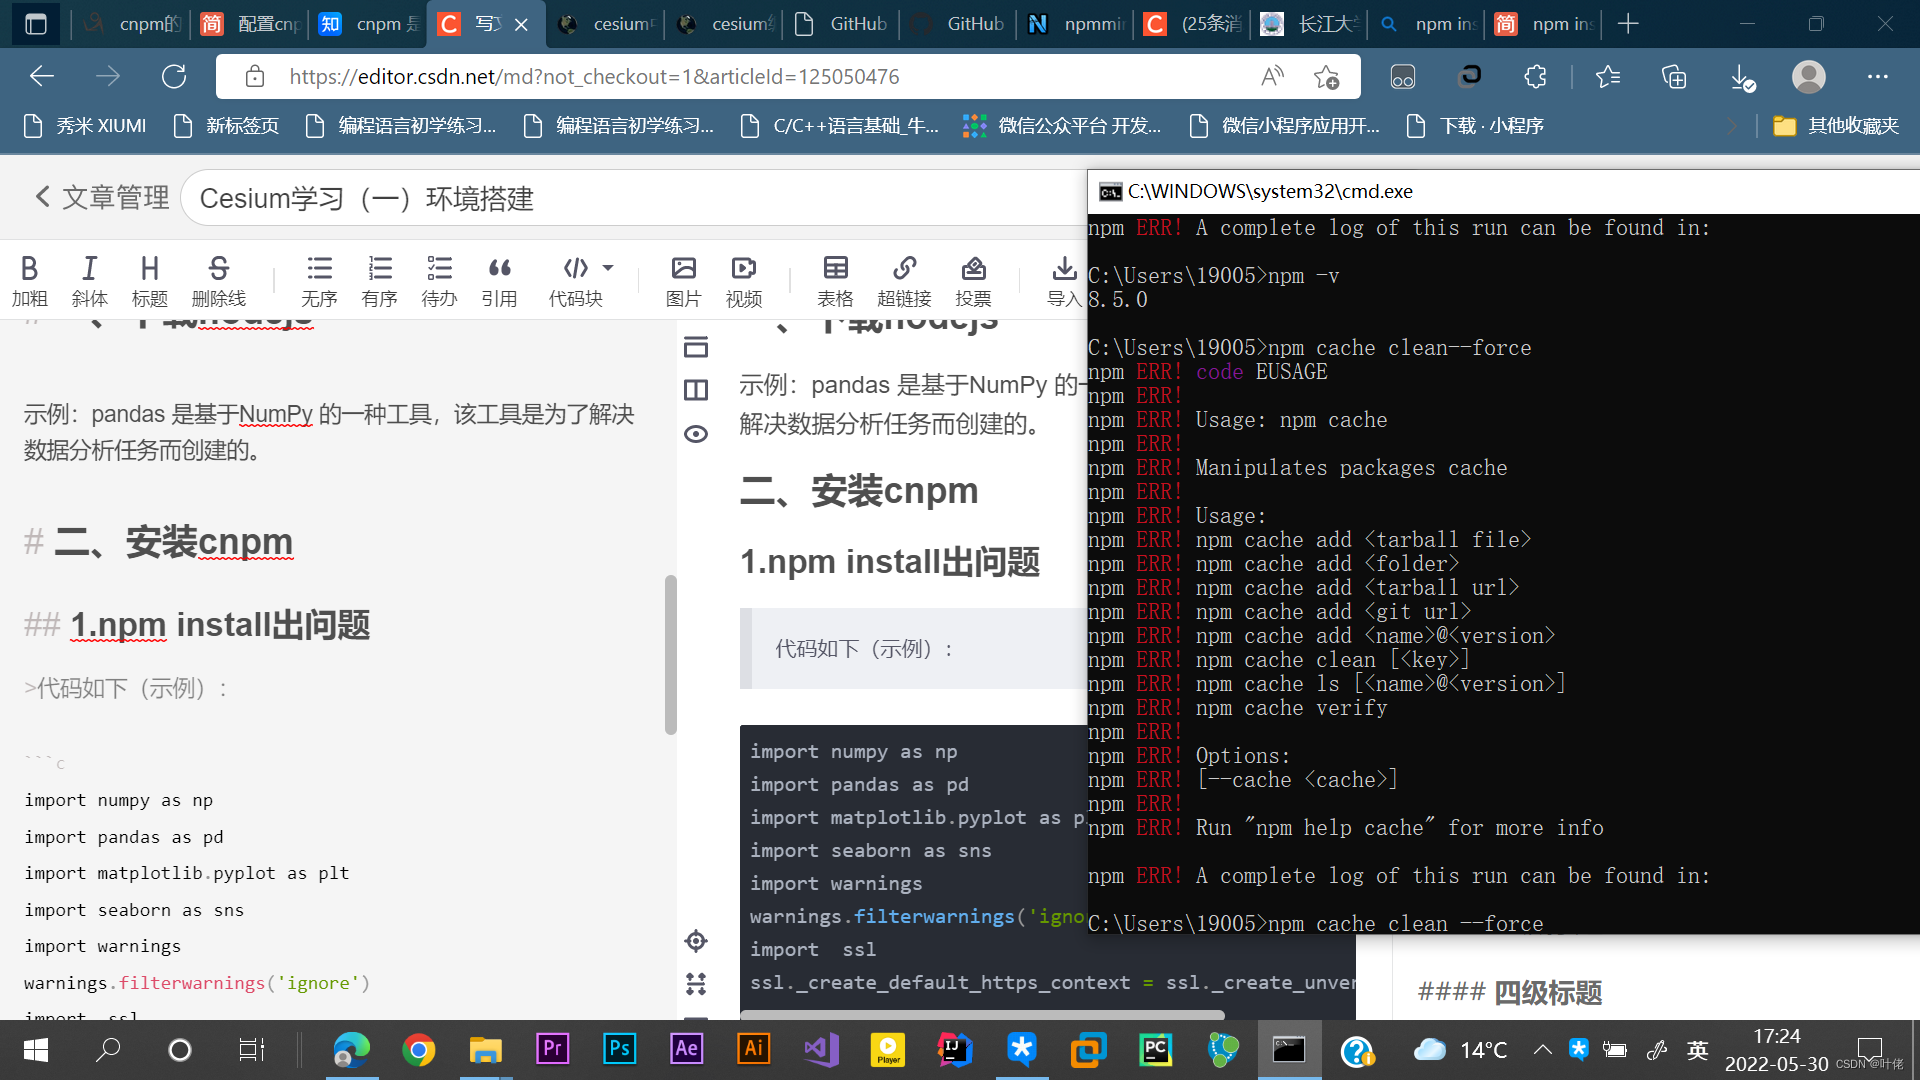Insert unordered list (无序)

tap(319, 280)
